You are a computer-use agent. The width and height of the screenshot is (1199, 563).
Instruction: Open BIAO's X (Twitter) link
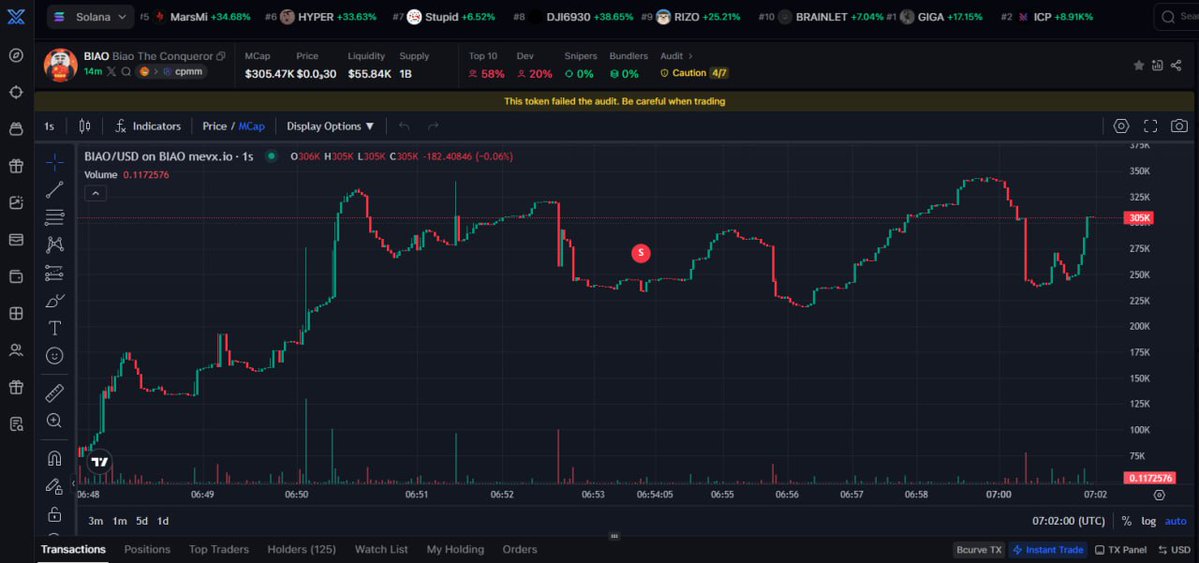click(111, 71)
